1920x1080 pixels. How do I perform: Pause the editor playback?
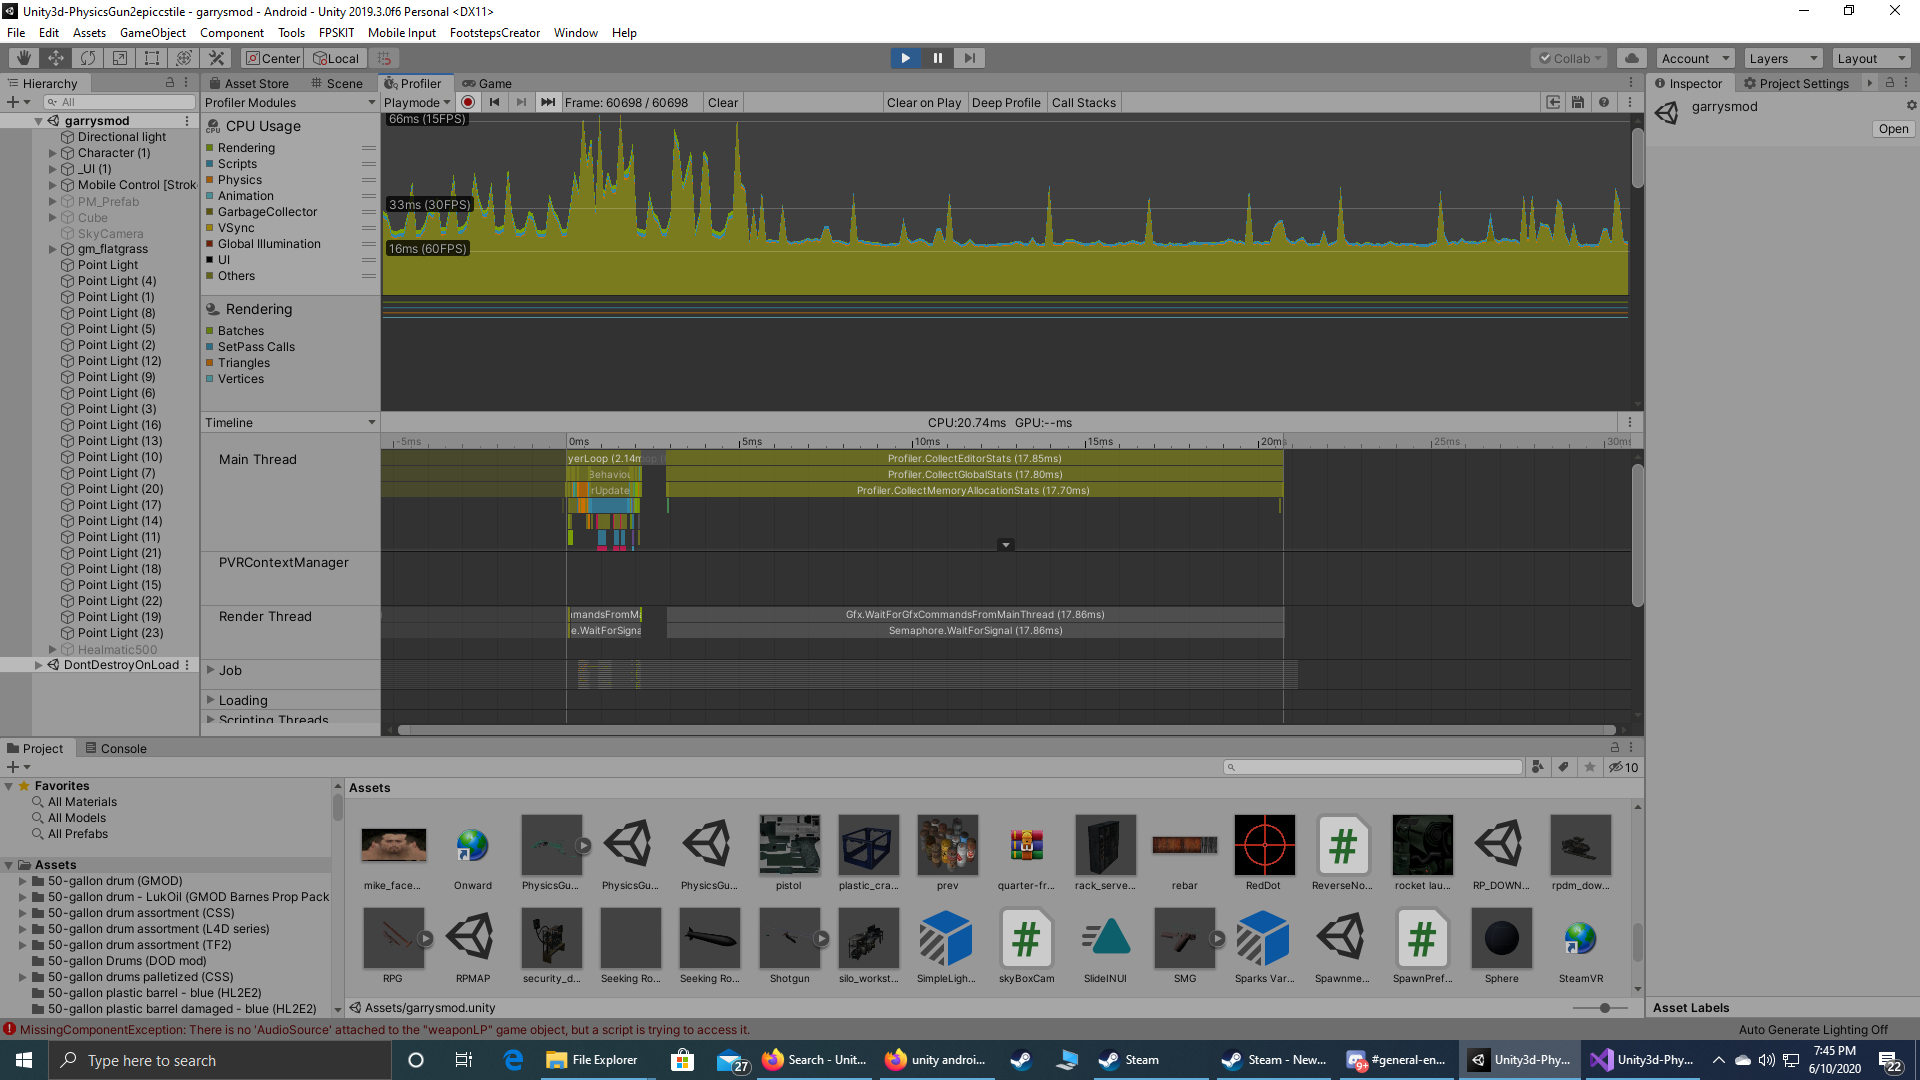[x=937, y=58]
